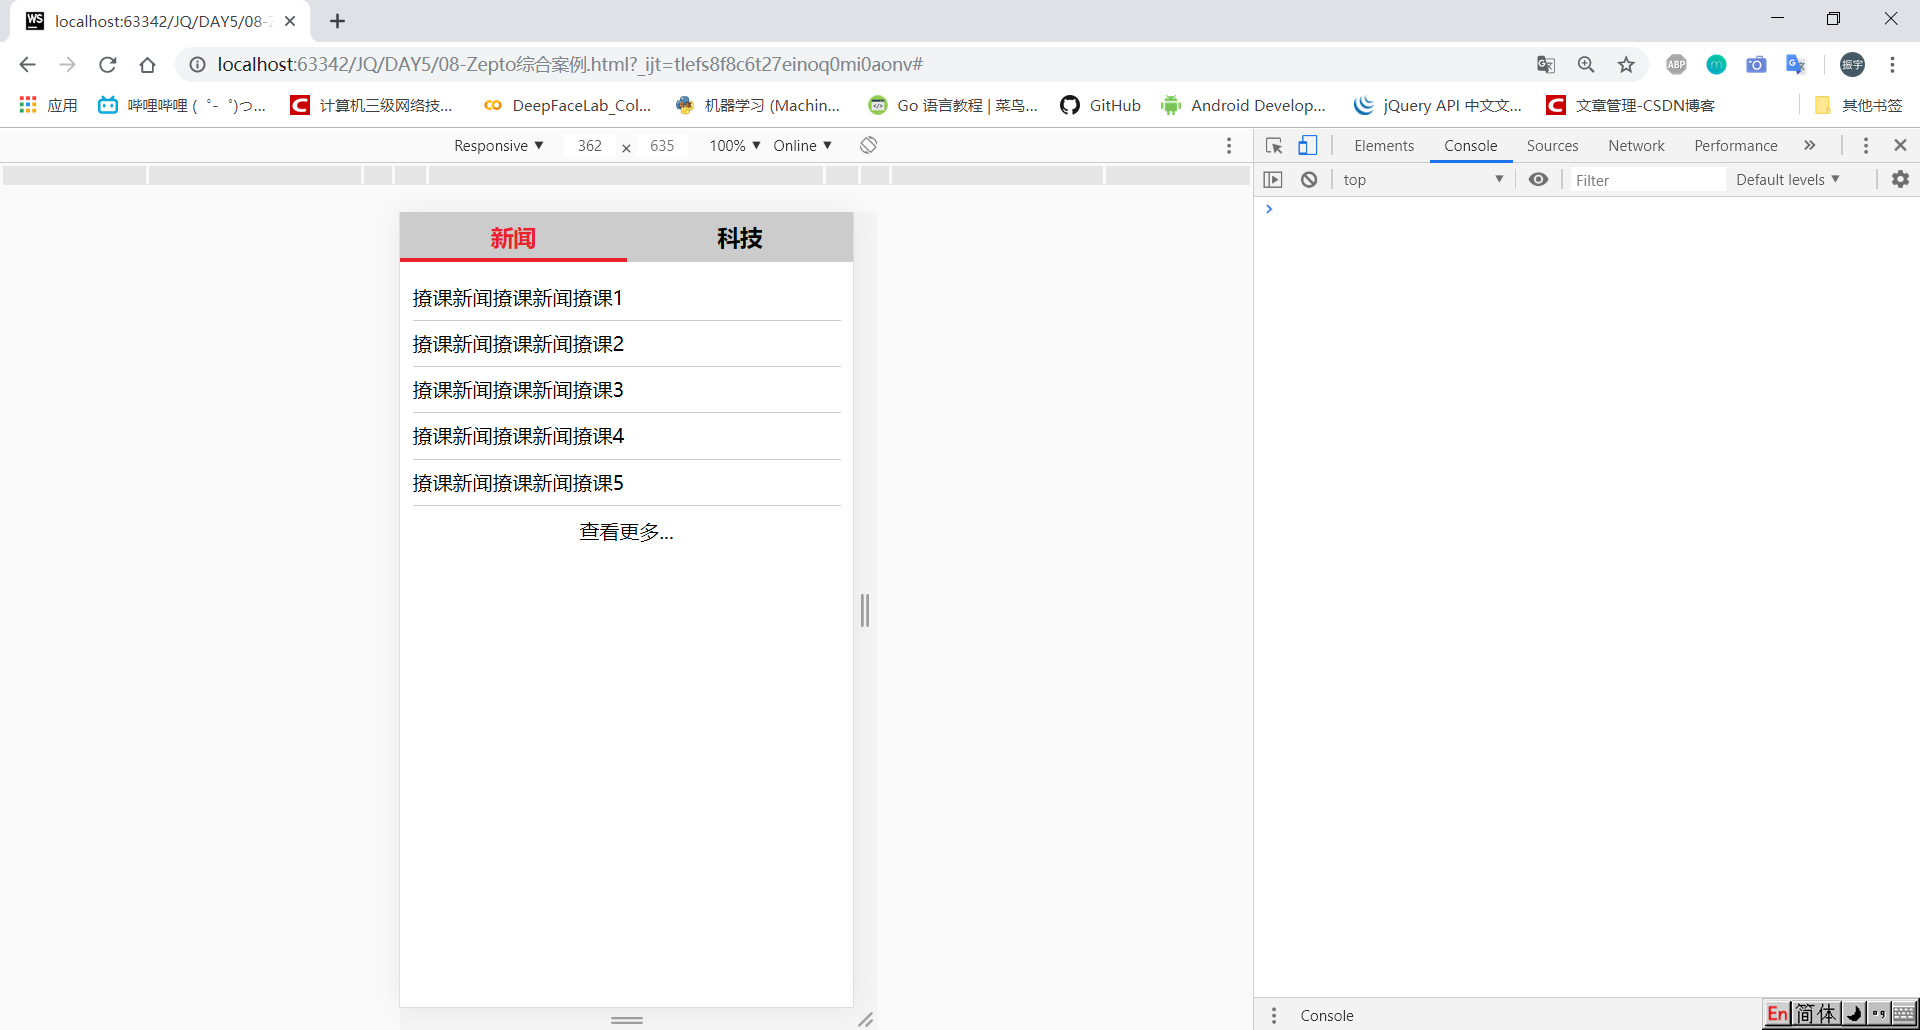Switch to the Network panel

(1636, 145)
